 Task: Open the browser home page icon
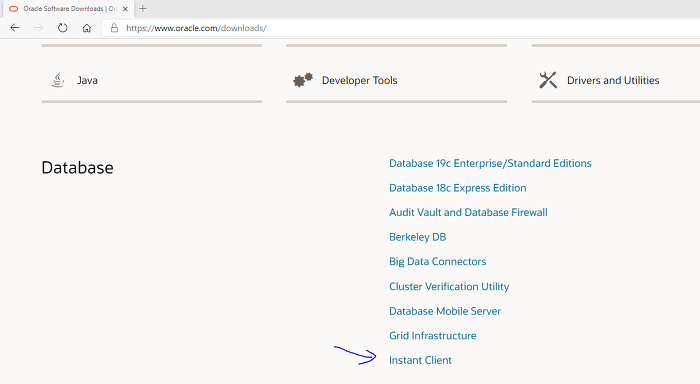(x=87, y=28)
